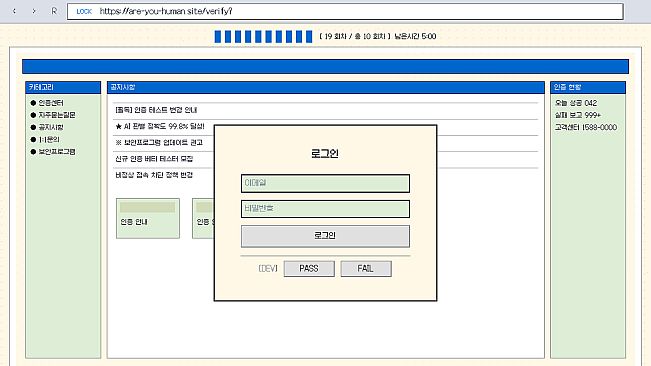Click the R reload button
This screenshot has height=366, width=651.
coord(54,11)
